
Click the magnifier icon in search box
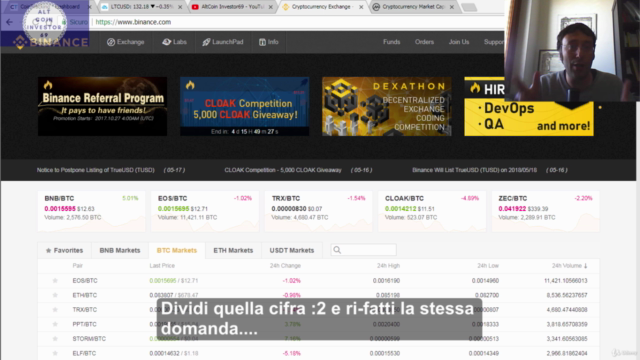[x=337, y=250]
